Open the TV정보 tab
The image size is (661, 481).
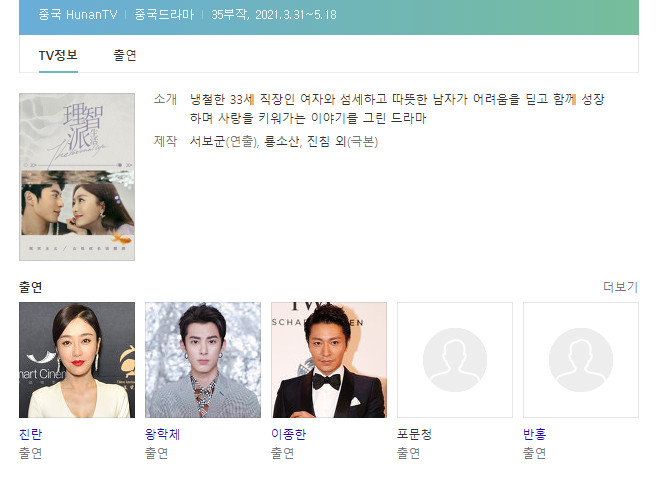[x=58, y=55]
